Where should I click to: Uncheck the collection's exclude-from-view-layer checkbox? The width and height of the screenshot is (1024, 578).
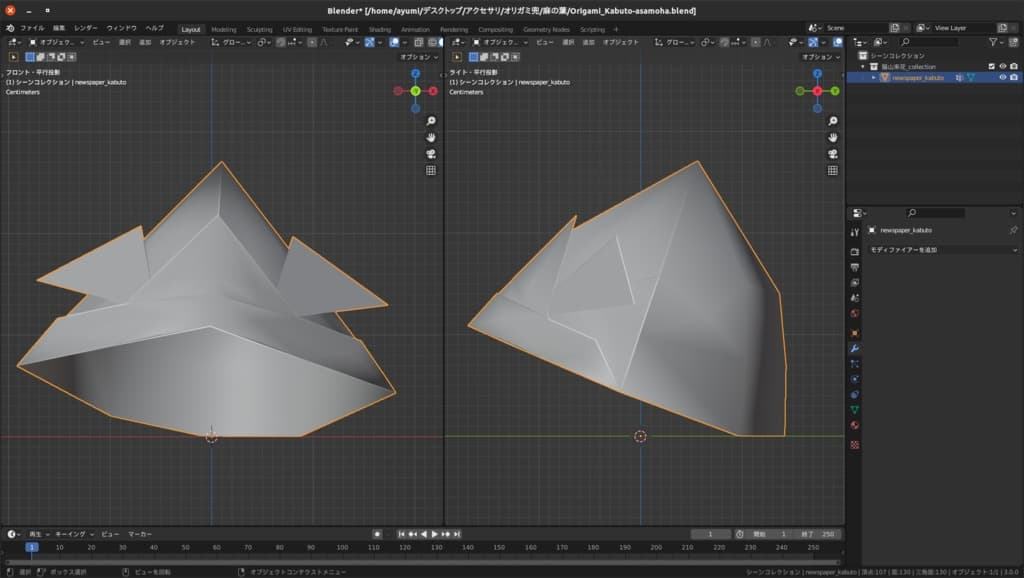[x=991, y=66]
